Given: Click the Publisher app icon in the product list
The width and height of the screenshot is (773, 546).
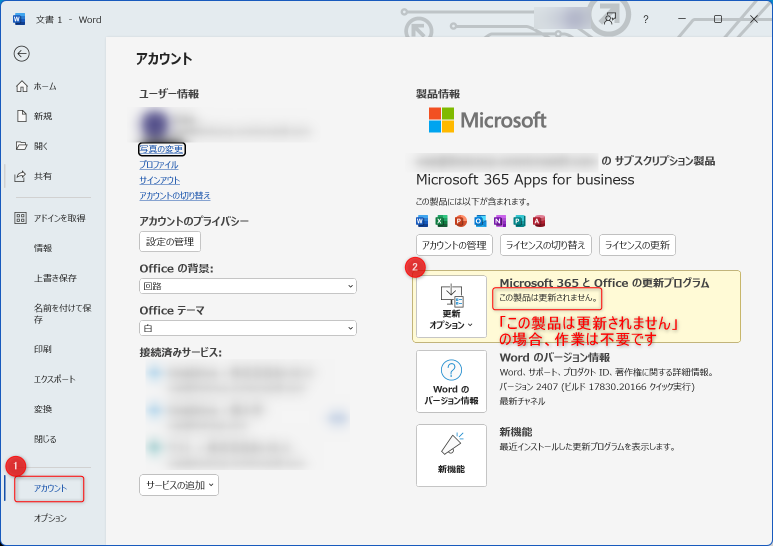Looking at the screenshot, I should pyautogui.click(x=519, y=221).
